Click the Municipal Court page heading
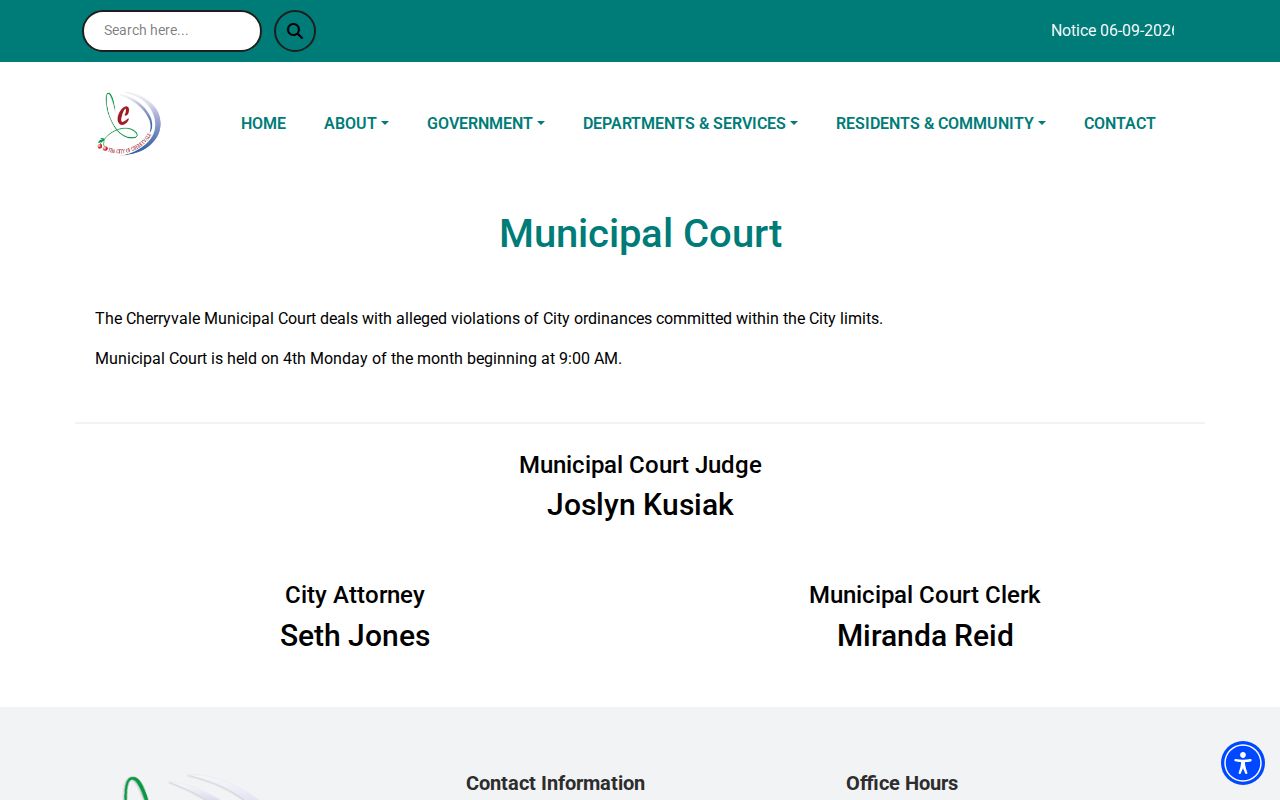This screenshot has height=800, width=1280. click(640, 233)
